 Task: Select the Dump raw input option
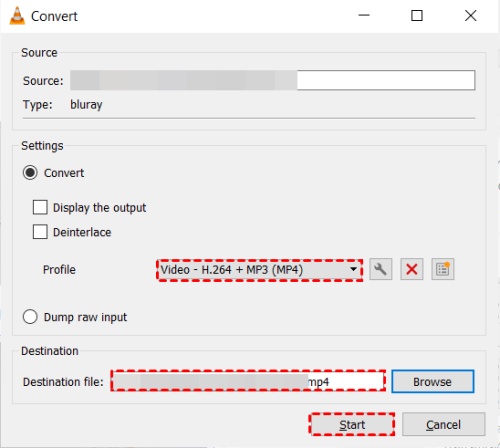click(30, 317)
